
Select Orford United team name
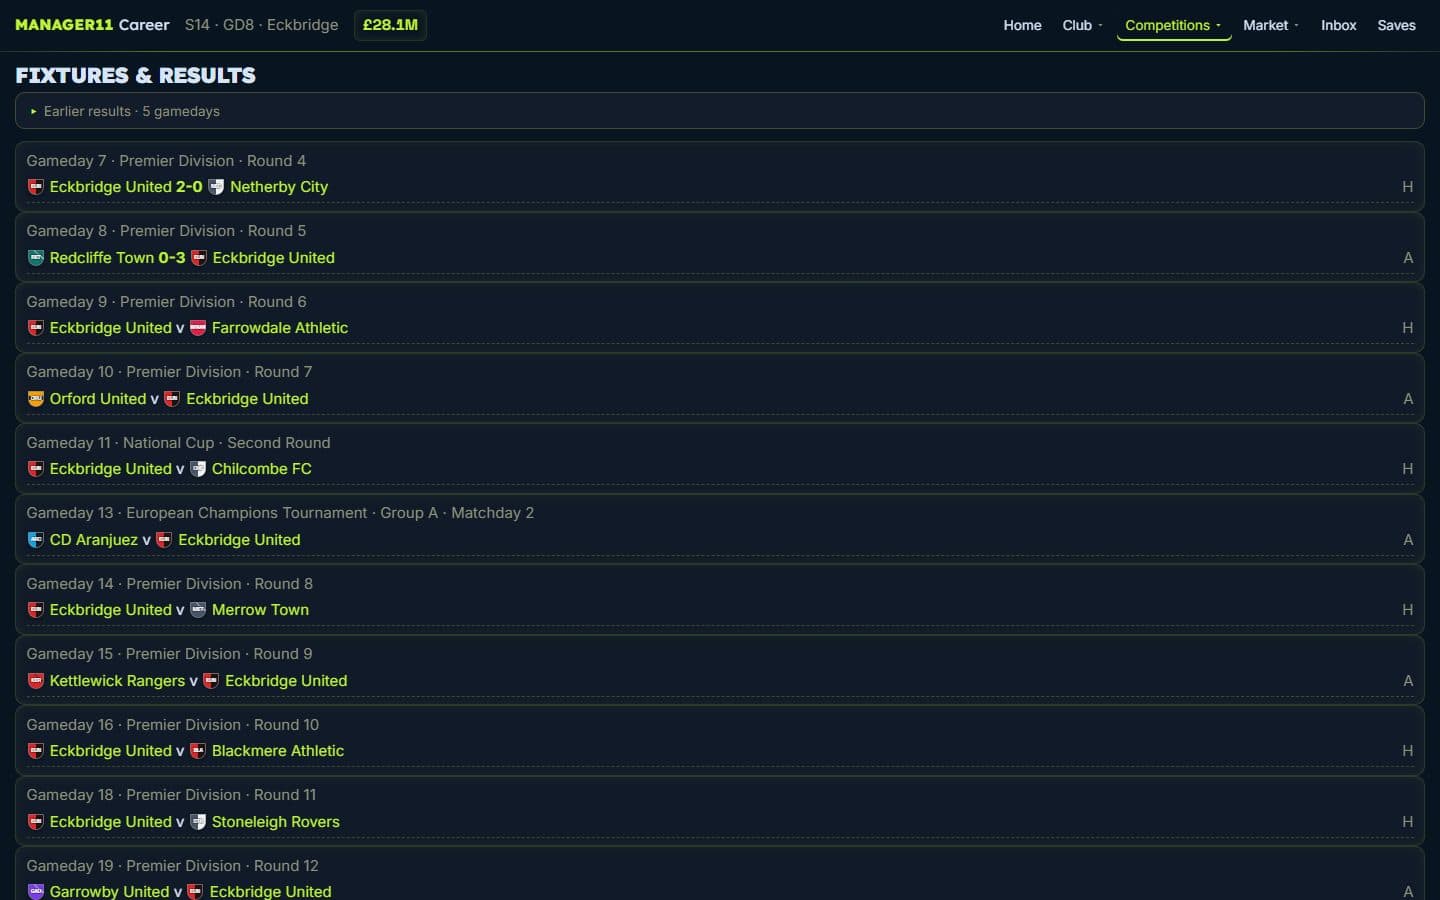[98, 398]
